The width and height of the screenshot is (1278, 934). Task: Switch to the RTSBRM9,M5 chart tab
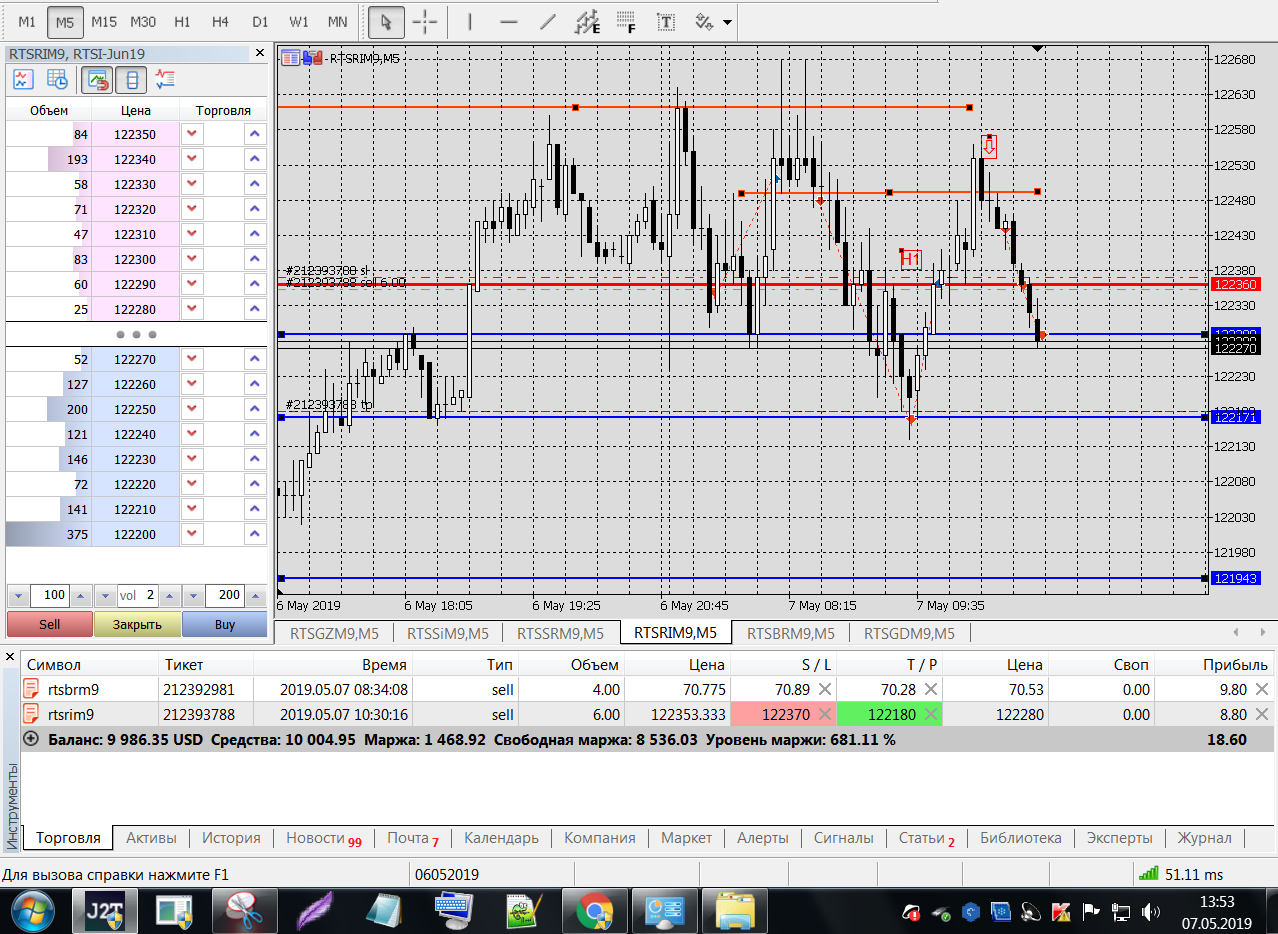[790, 633]
